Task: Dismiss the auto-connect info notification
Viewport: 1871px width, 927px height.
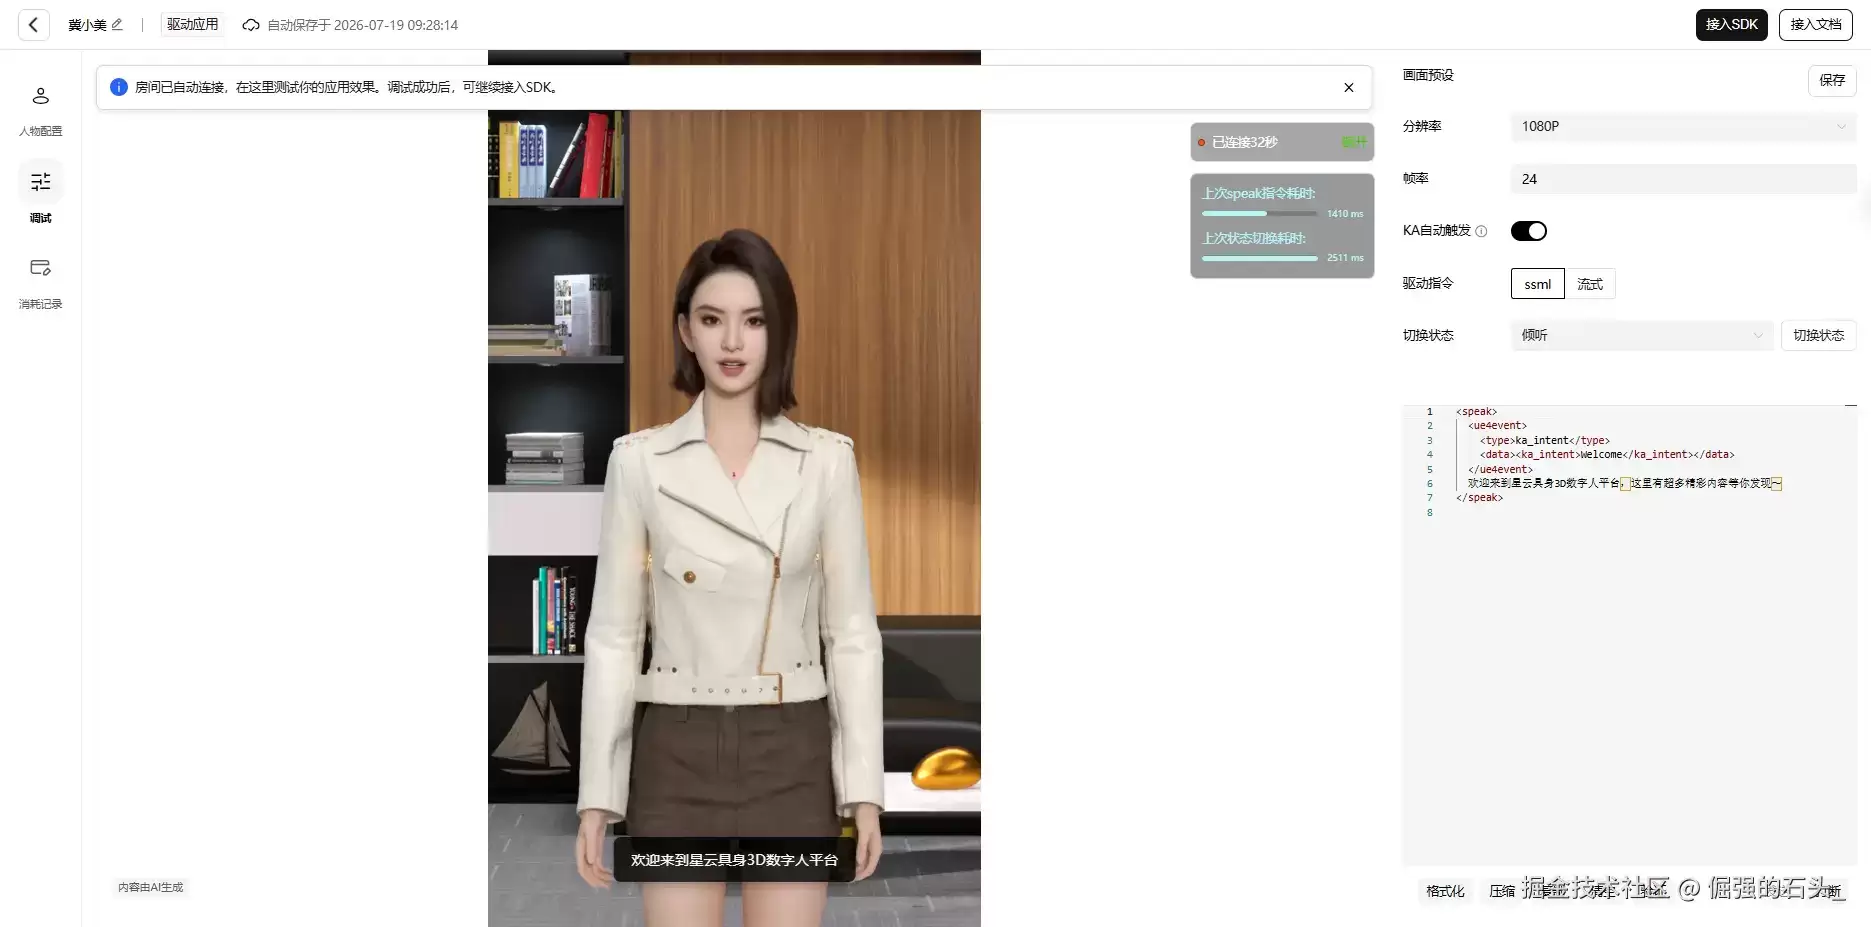Action: coord(1349,88)
